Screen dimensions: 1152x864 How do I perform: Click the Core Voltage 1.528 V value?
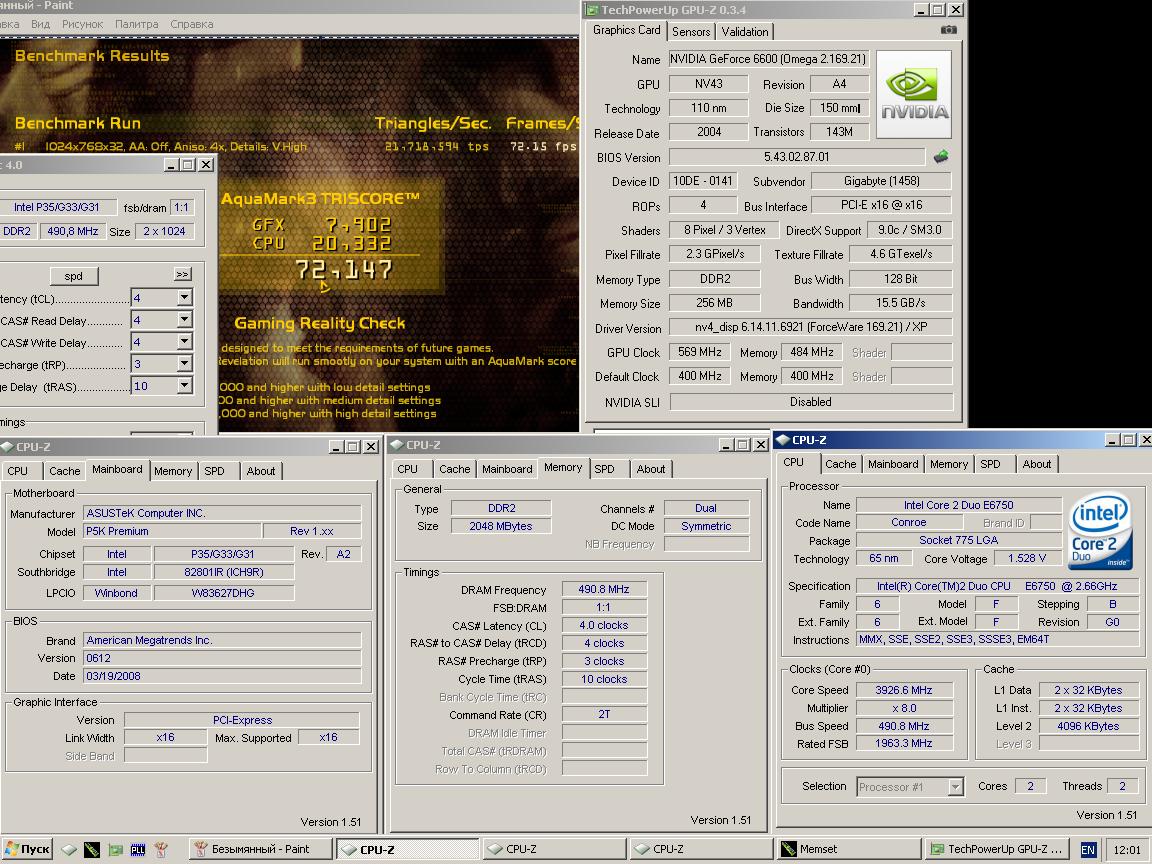coord(1027,558)
